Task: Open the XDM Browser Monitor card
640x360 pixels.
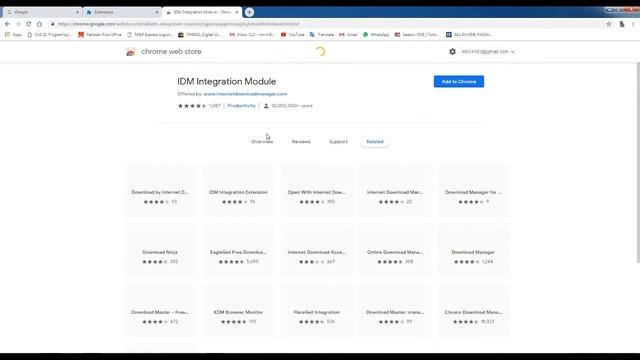Action: tap(238, 310)
